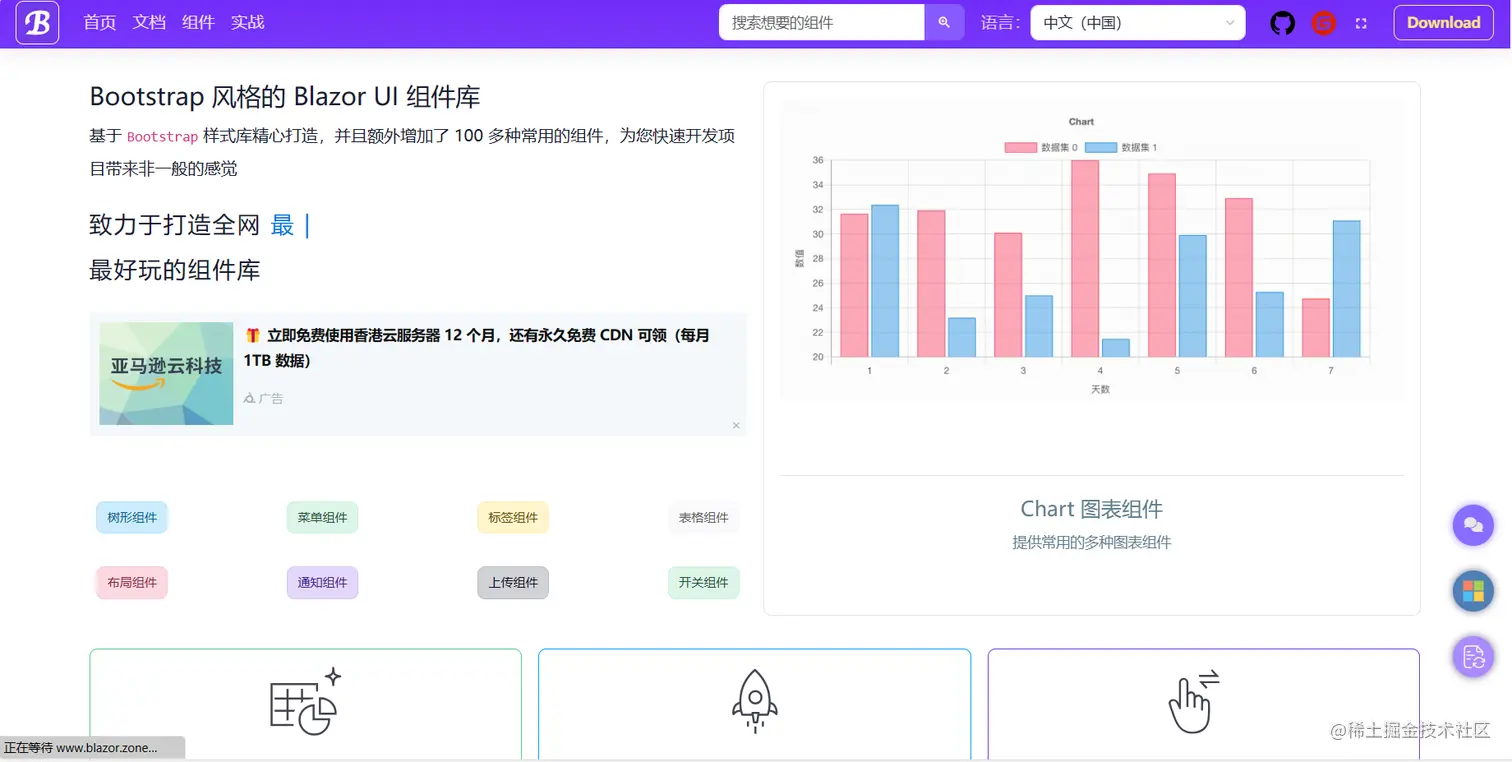The height and width of the screenshot is (762, 1512).
Task: Focus the 搜索想要的组件 search field
Action: click(x=821, y=23)
